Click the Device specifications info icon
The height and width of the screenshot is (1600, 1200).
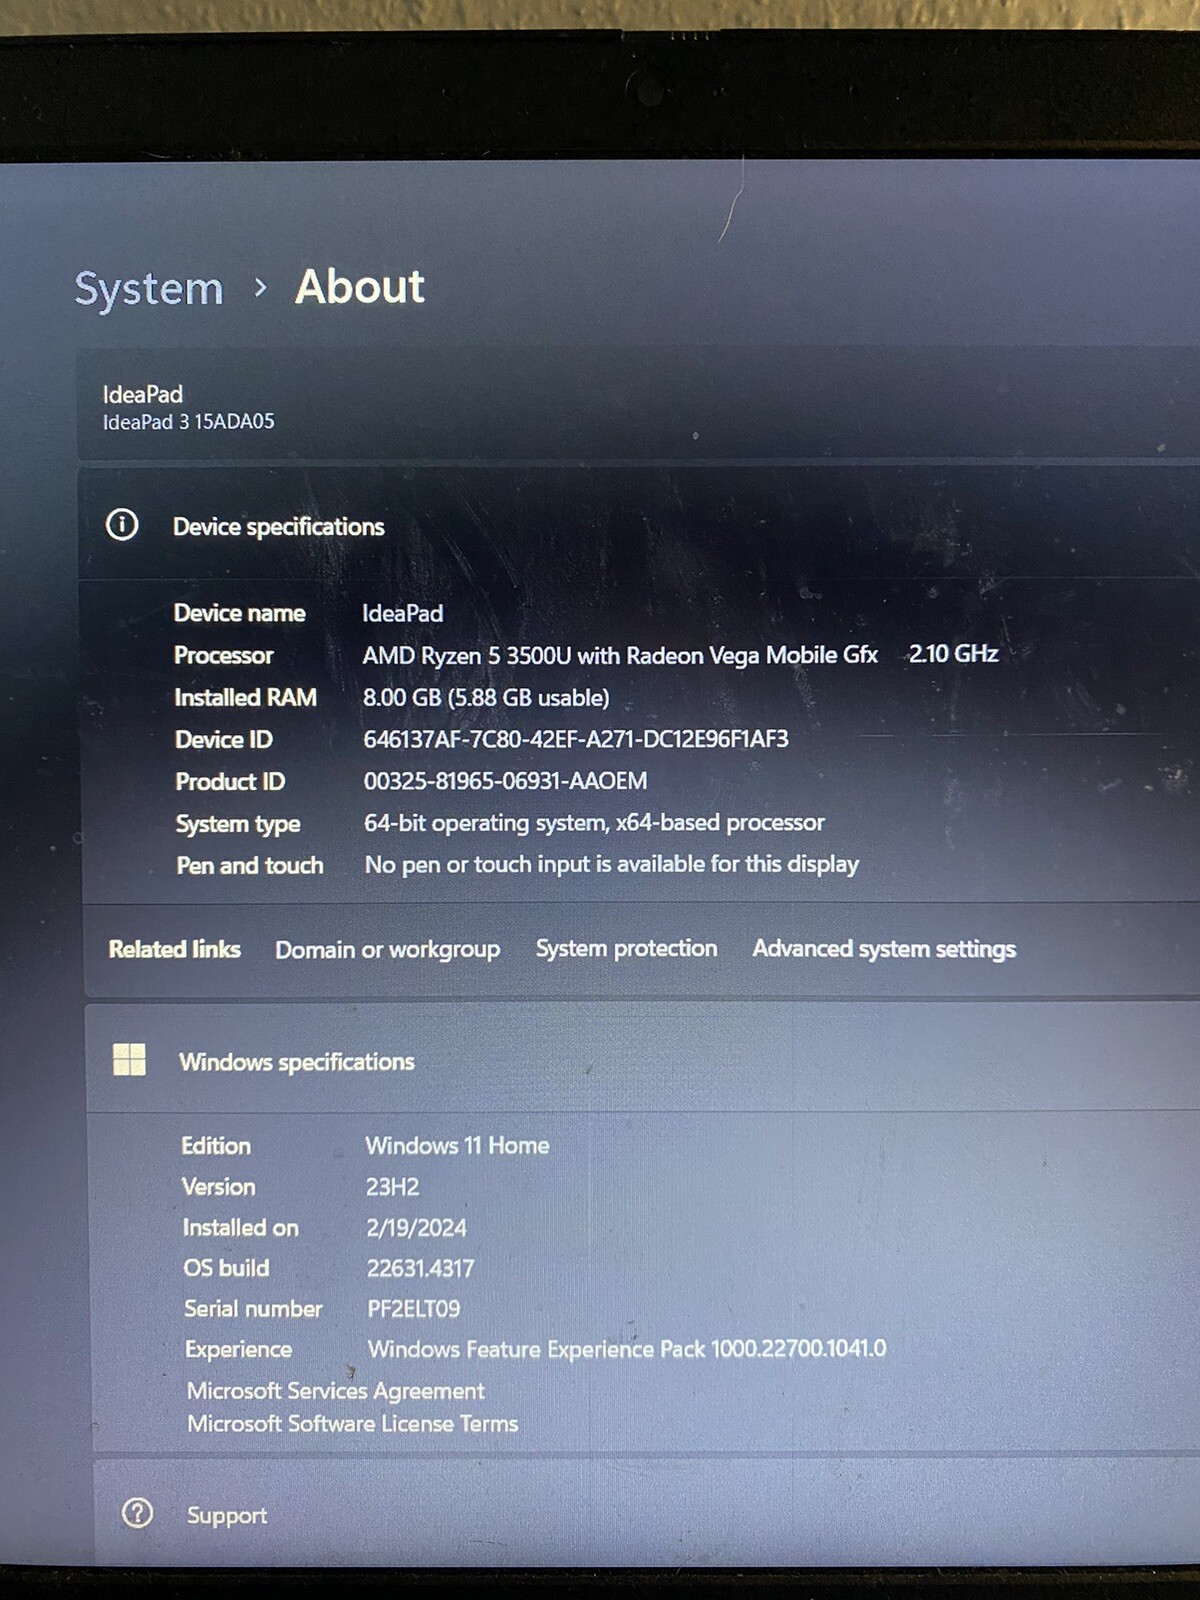(122, 524)
